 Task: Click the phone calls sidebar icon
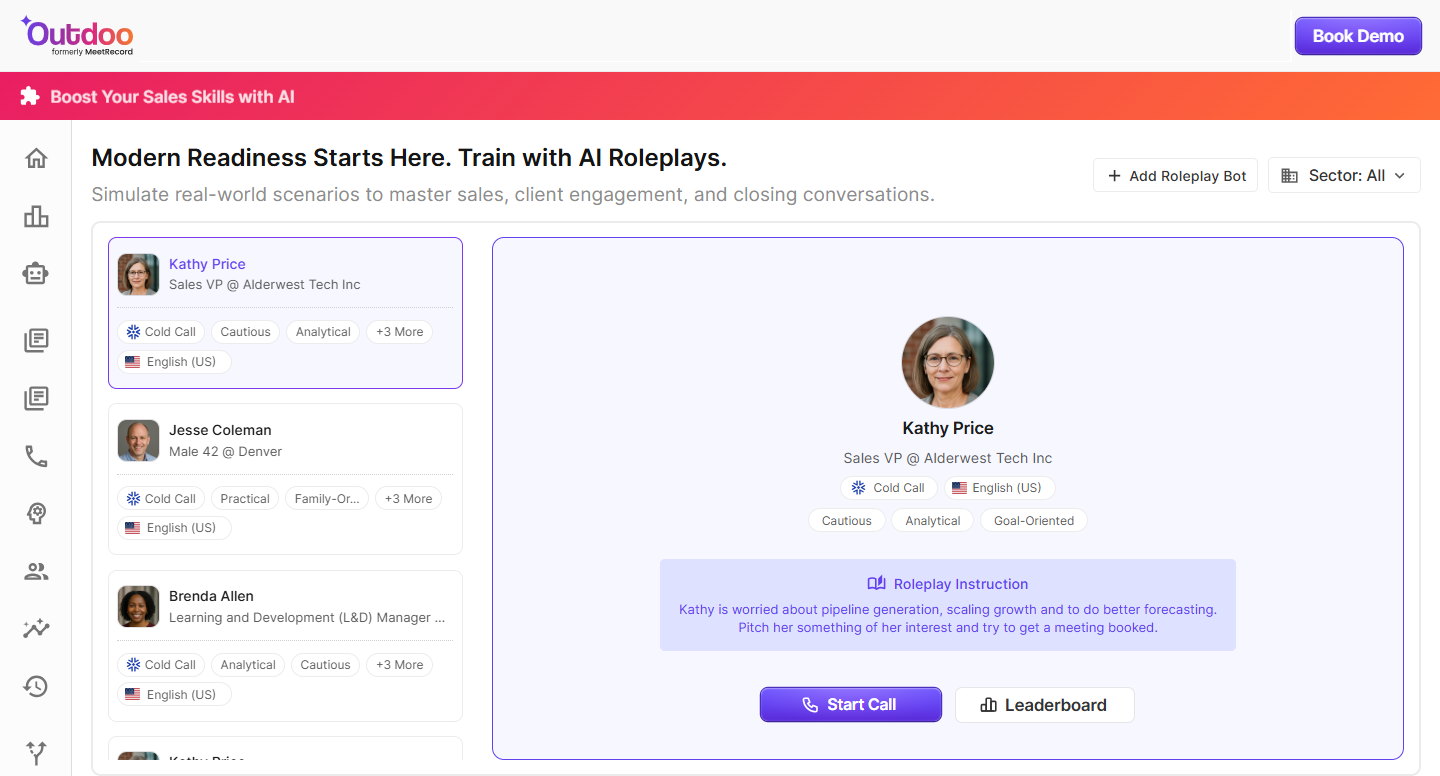tap(36, 457)
